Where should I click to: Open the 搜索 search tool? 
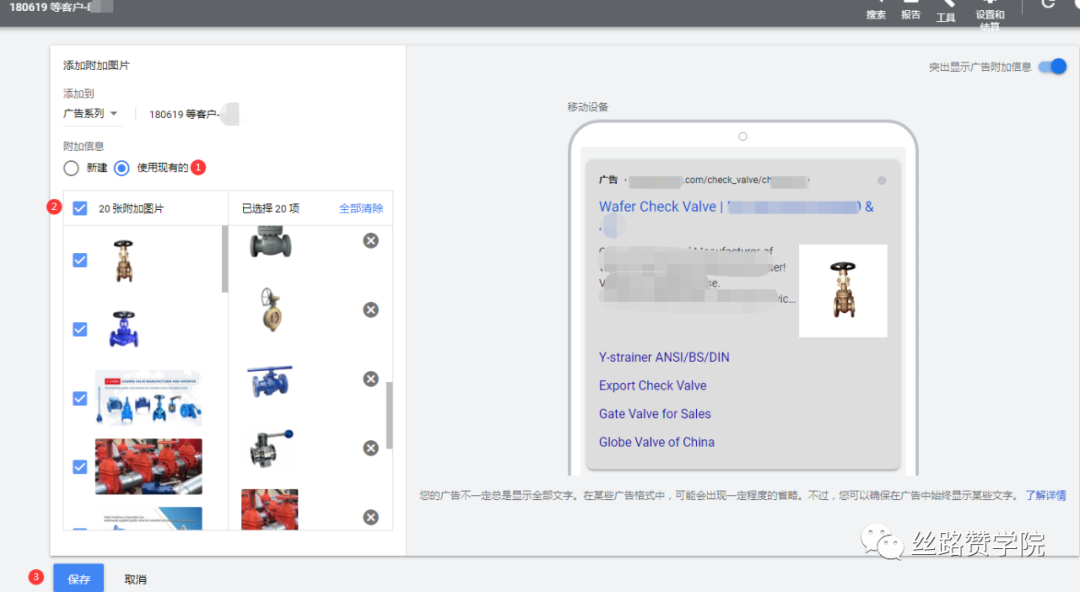click(x=875, y=10)
